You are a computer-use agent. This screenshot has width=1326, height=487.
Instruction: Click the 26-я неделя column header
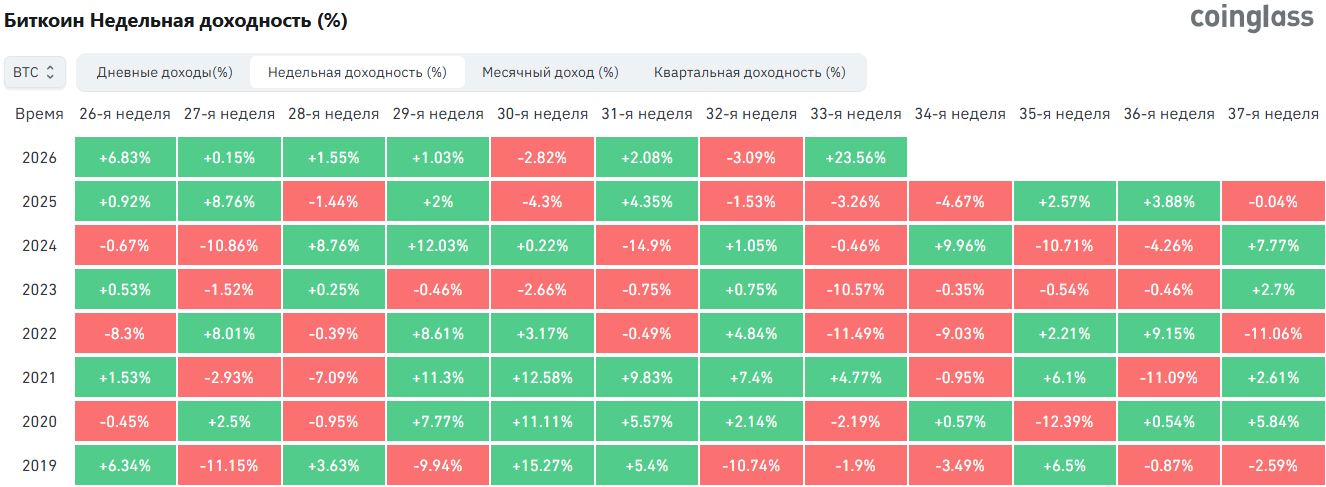coord(125,114)
